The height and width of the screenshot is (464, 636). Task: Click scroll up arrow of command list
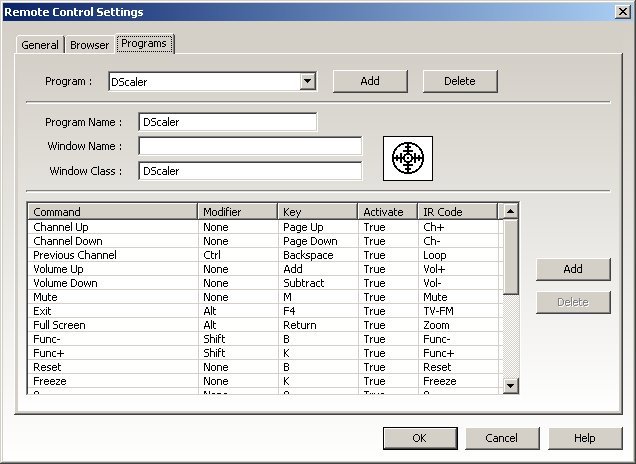tap(511, 211)
